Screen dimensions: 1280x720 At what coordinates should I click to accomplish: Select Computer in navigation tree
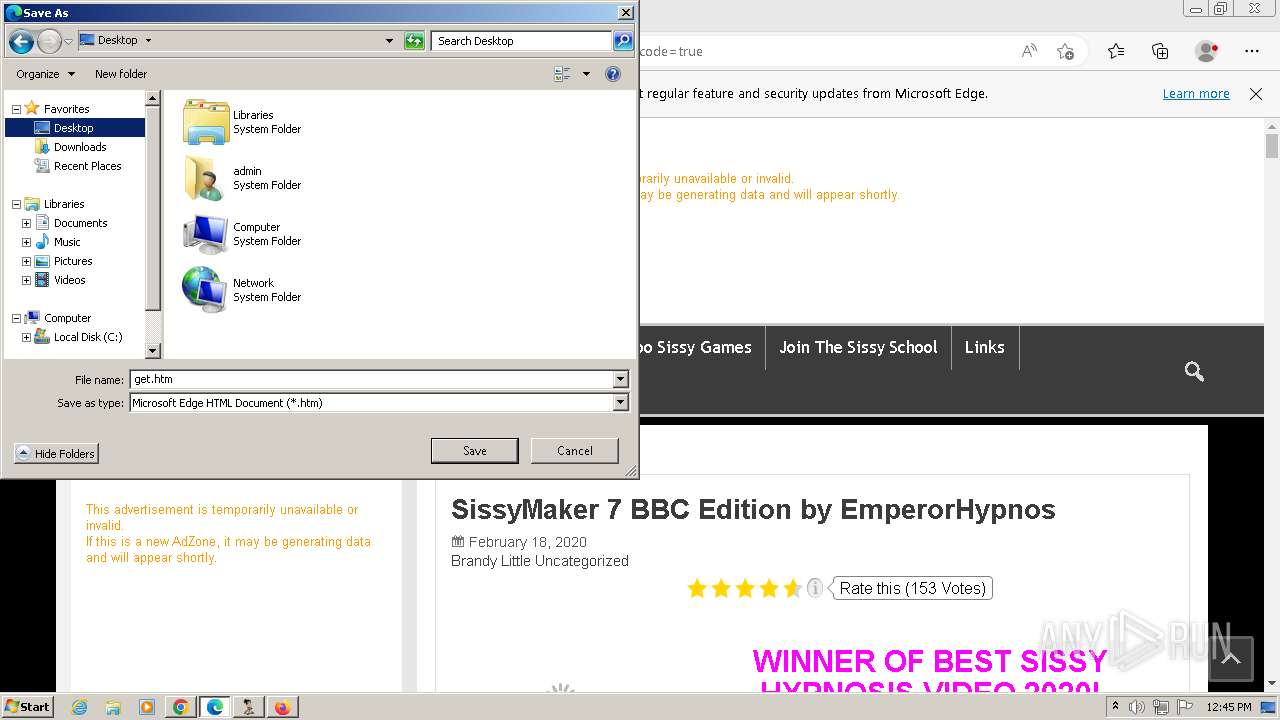click(x=68, y=318)
